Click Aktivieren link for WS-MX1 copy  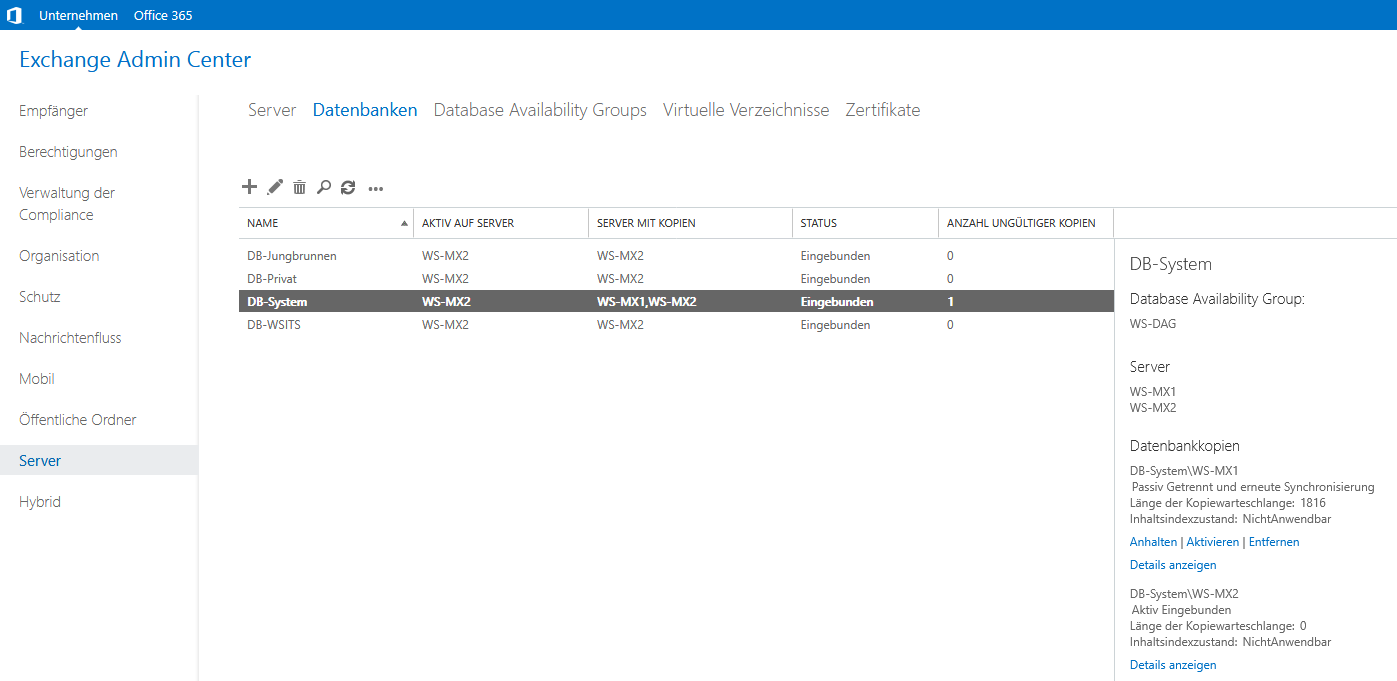[1213, 542]
